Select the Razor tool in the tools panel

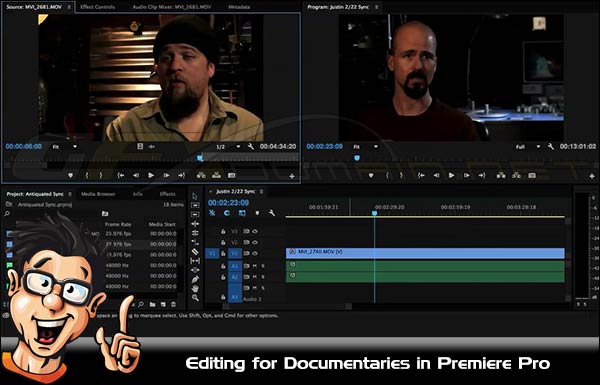click(x=195, y=251)
